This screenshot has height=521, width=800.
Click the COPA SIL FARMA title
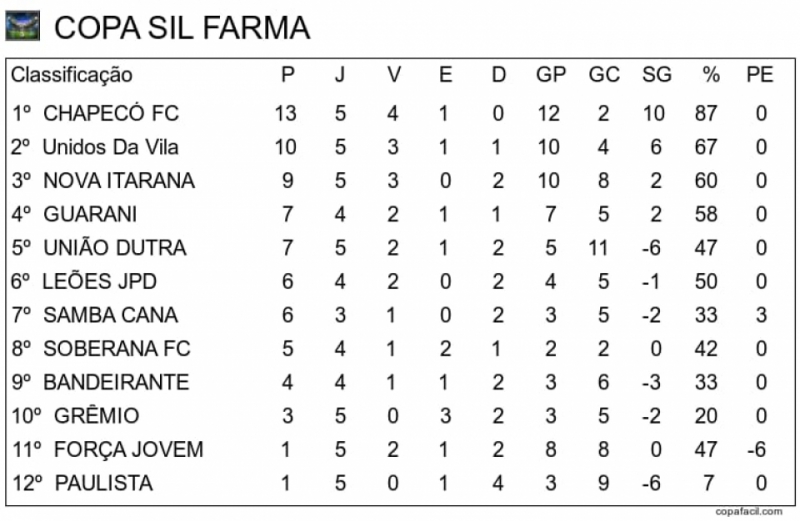click(x=182, y=28)
